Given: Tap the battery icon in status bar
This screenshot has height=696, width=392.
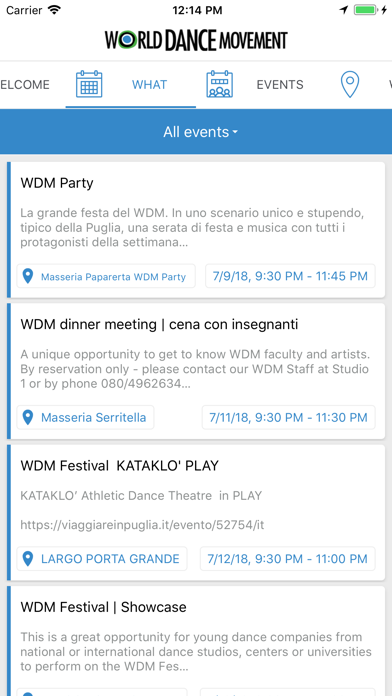Looking at the screenshot, I should [x=365, y=10].
